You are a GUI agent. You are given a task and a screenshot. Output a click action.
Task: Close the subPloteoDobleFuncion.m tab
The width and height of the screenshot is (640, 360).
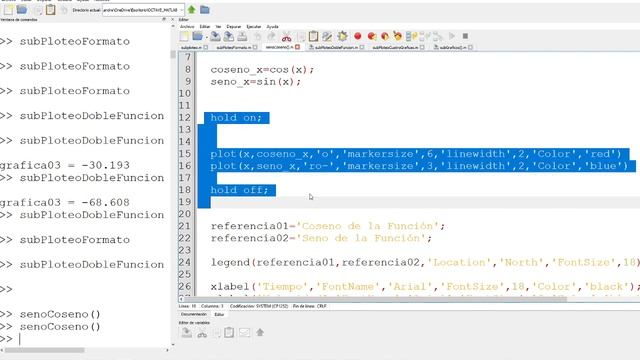click(x=362, y=47)
